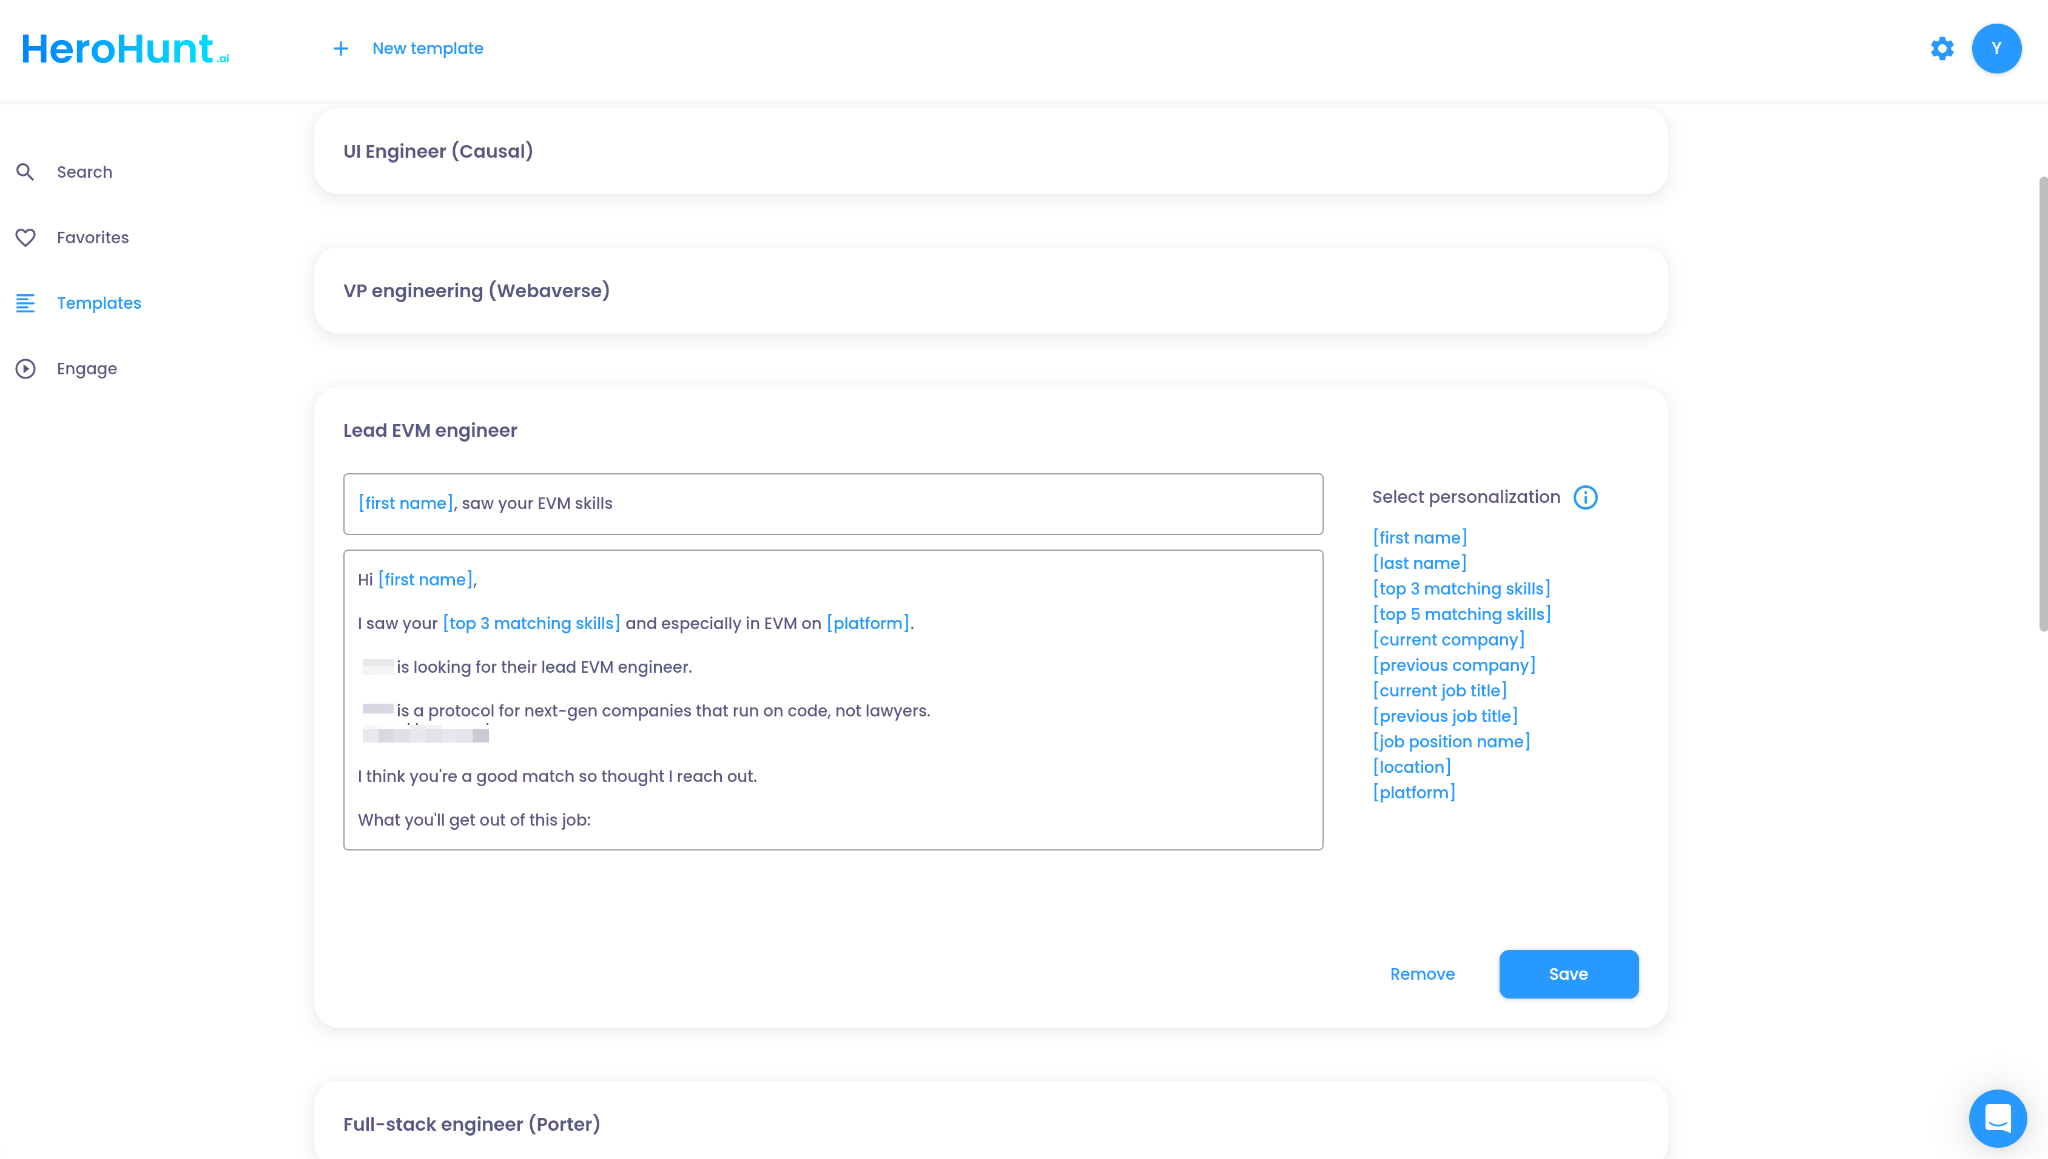Click the Templates lines icon

pyautogui.click(x=26, y=303)
